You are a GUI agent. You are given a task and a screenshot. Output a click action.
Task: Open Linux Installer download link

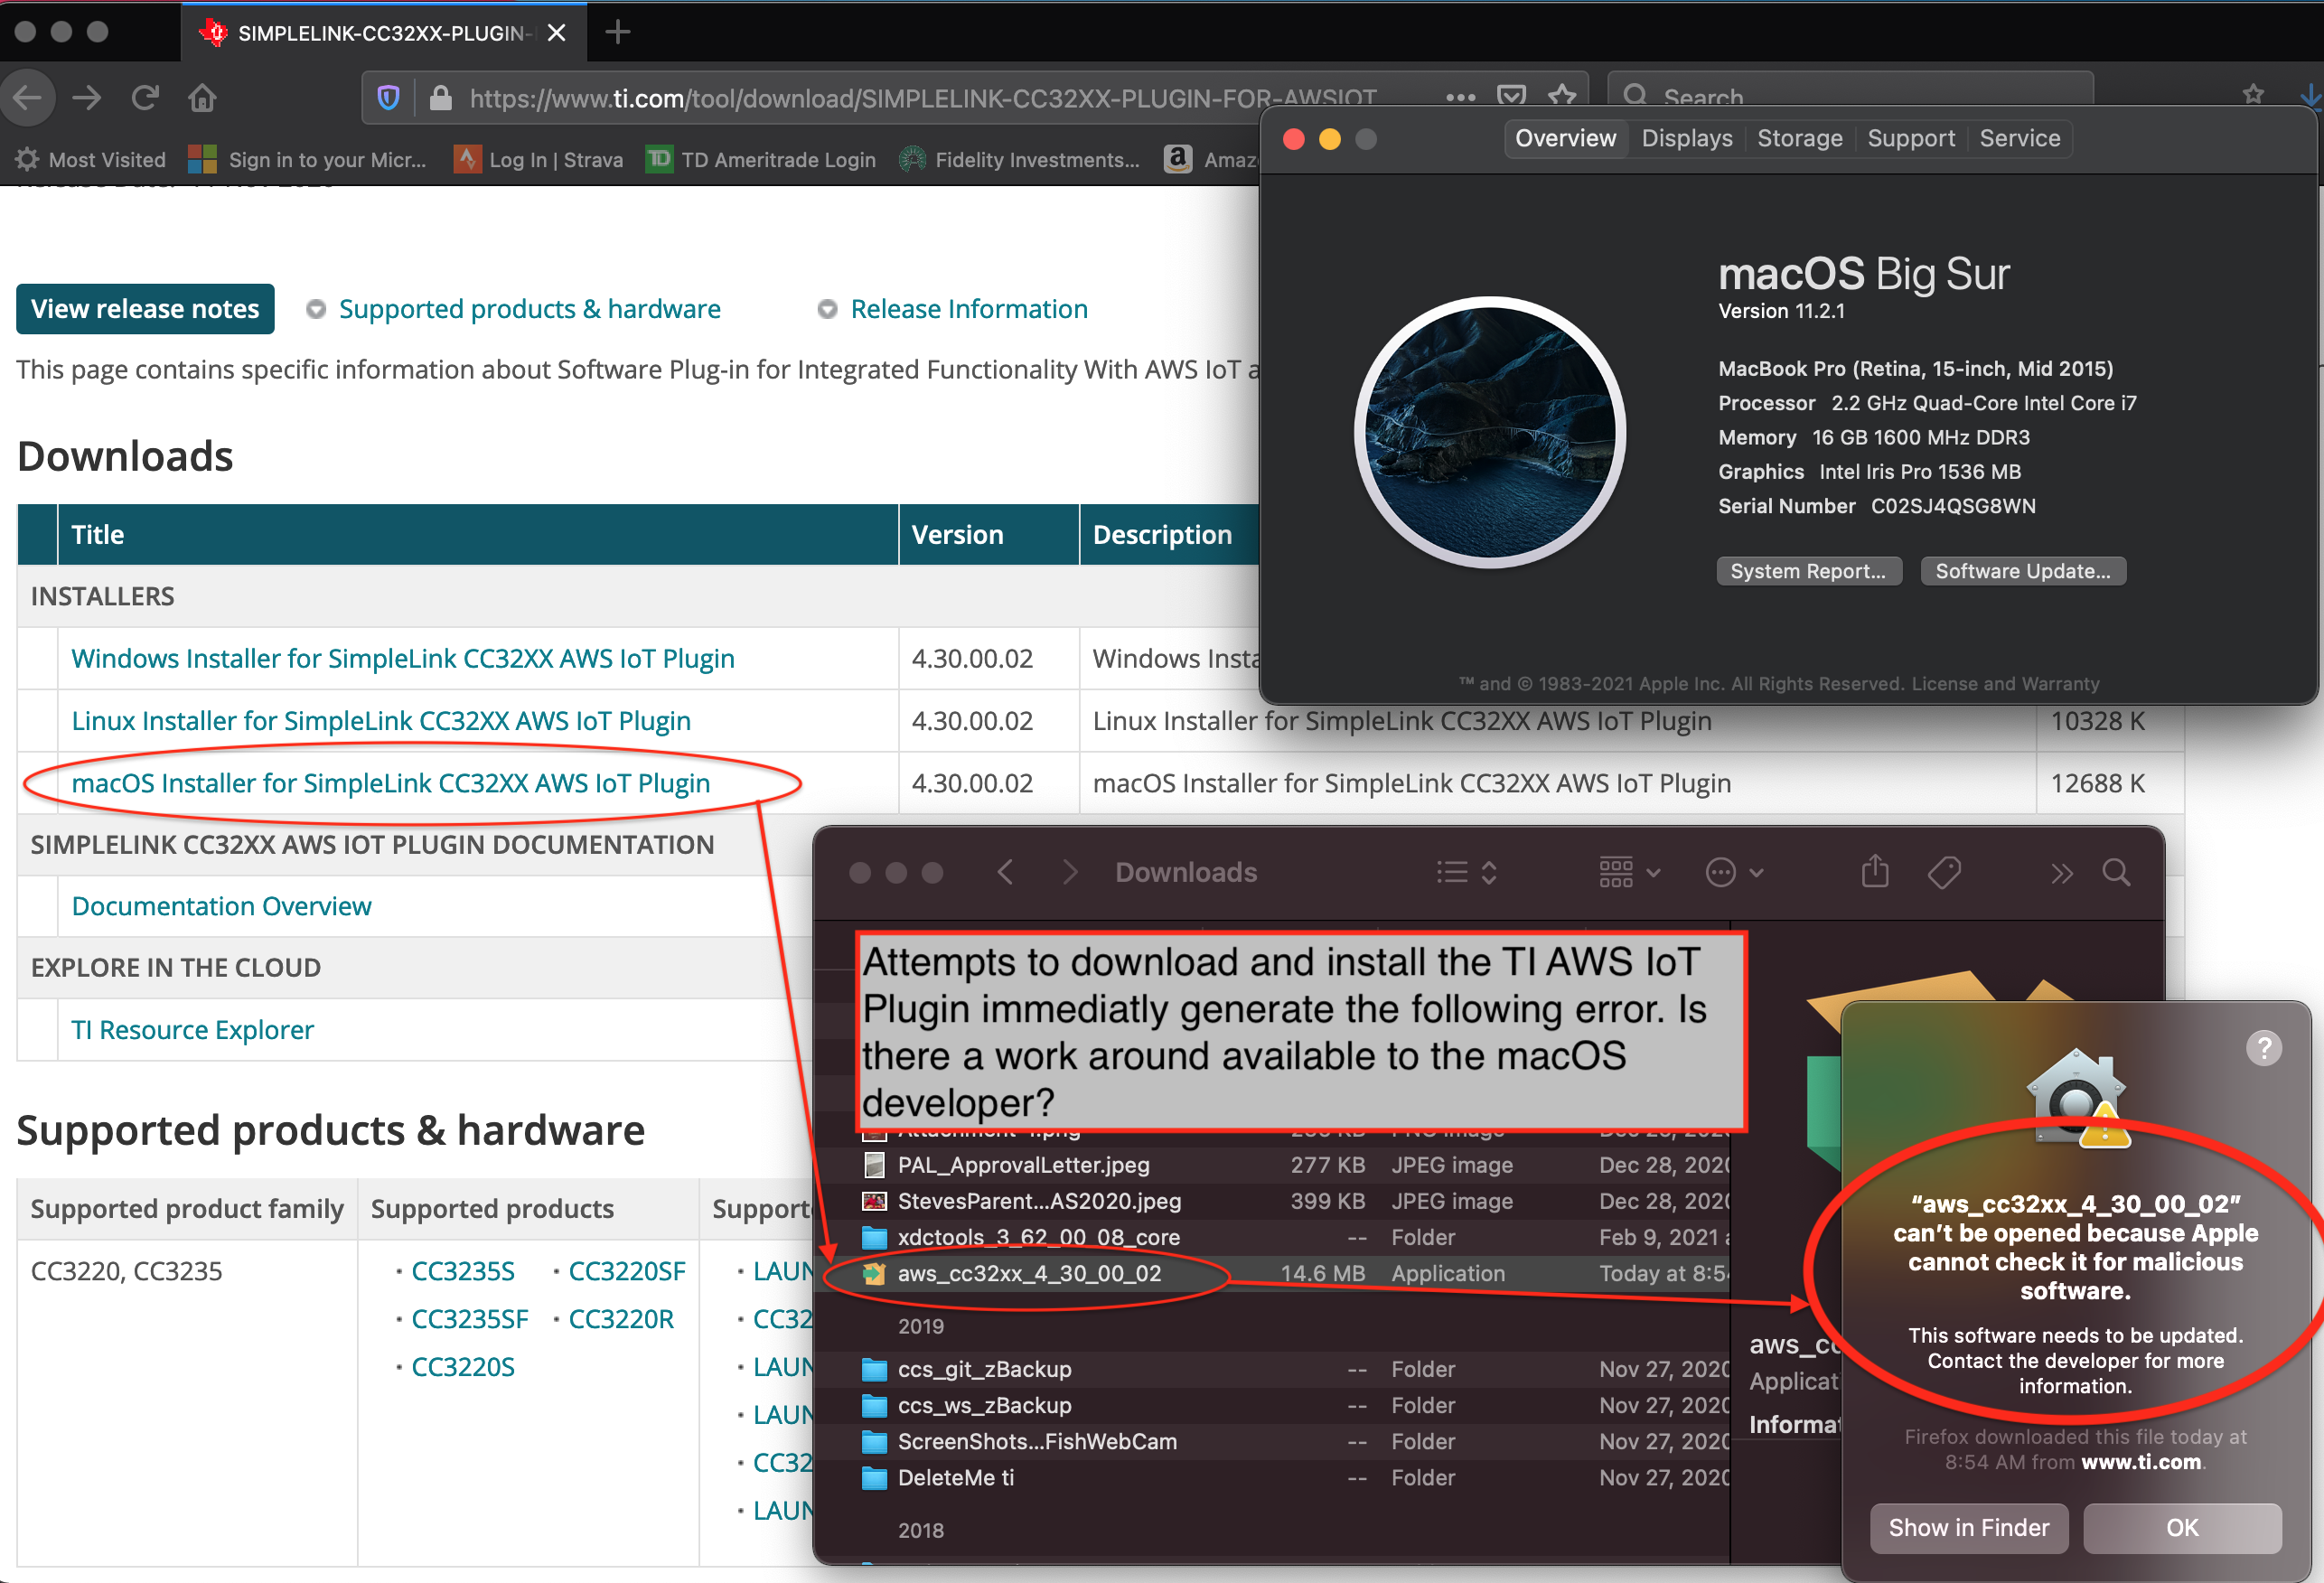point(381,721)
